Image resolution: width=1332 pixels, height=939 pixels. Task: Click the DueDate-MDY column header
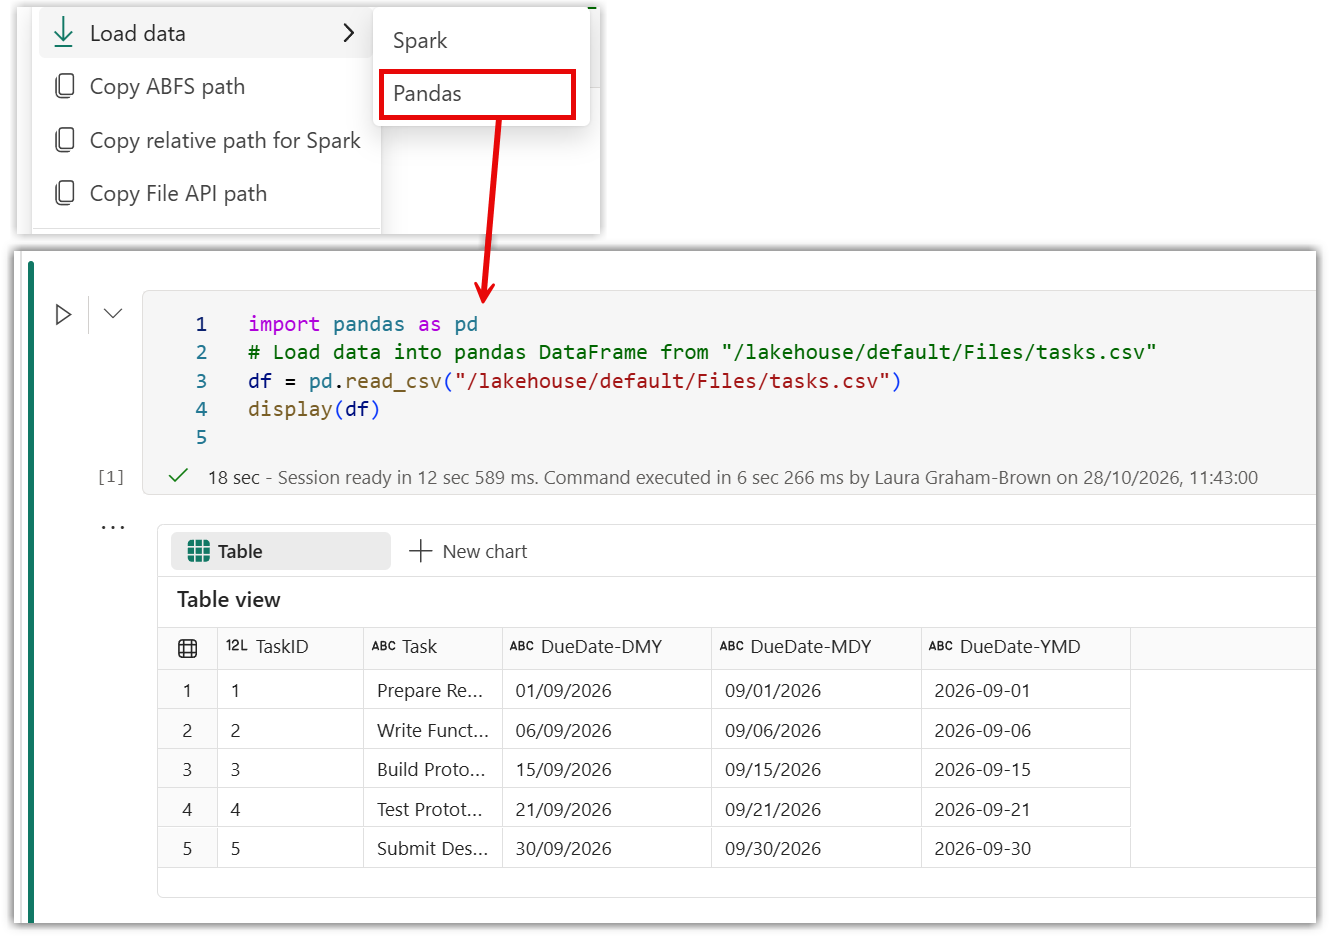pyautogui.click(x=817, y=647)
